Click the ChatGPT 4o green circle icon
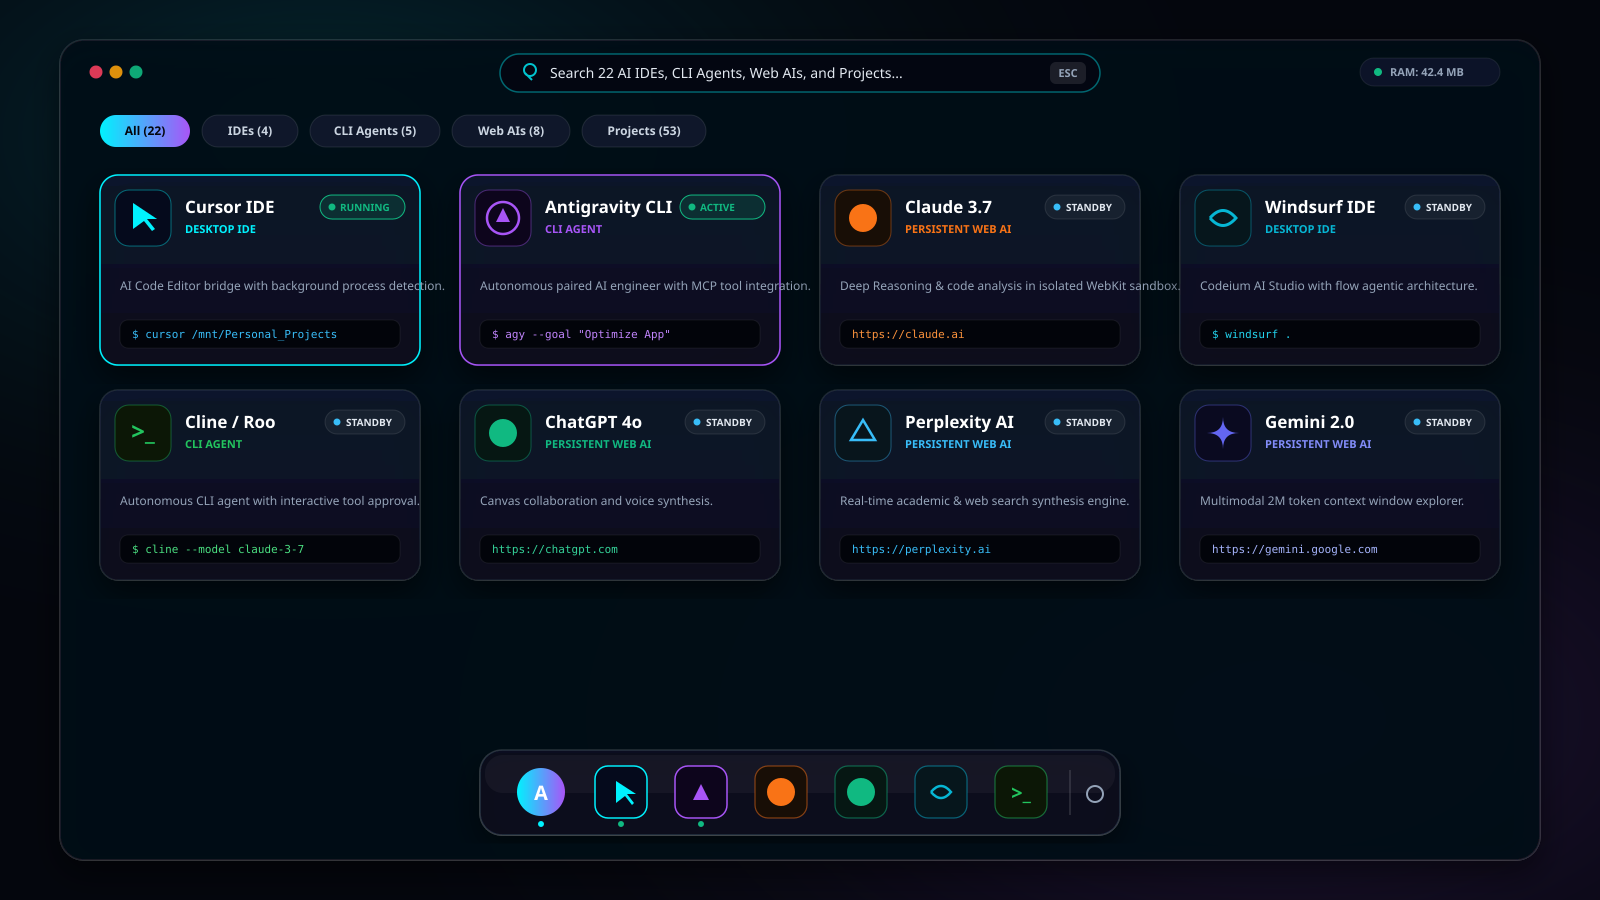The height and width of the screenshot is (900, 1600). click(503, 433)
